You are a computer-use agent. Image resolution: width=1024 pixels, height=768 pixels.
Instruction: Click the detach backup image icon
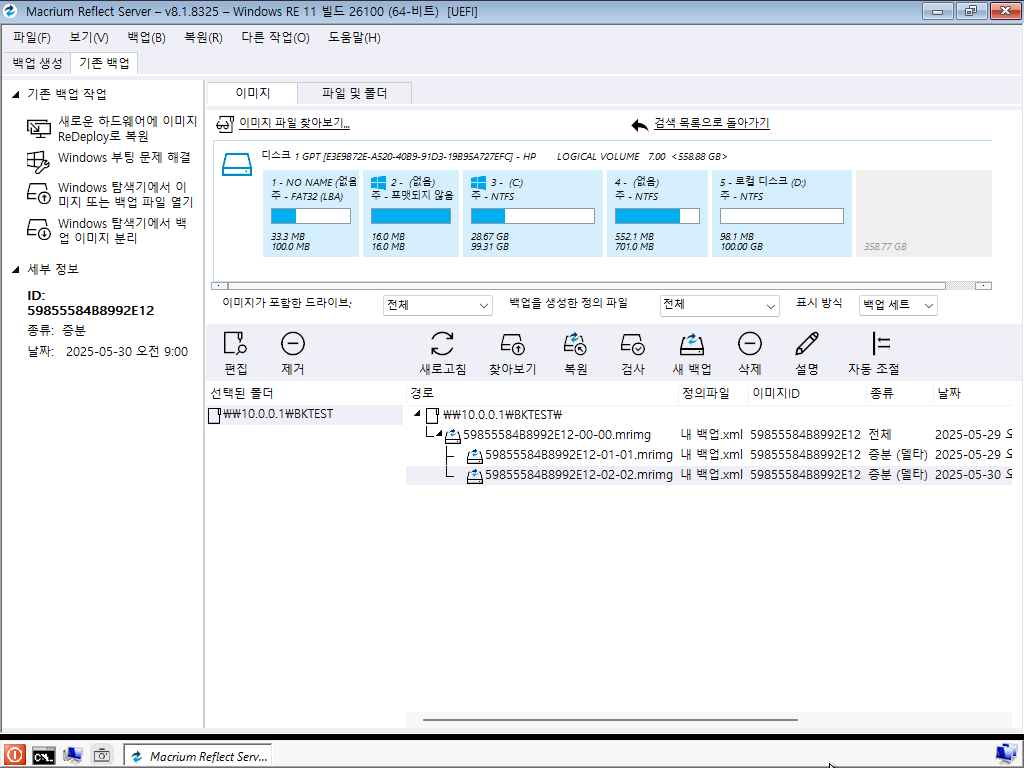tap(39, 229)
